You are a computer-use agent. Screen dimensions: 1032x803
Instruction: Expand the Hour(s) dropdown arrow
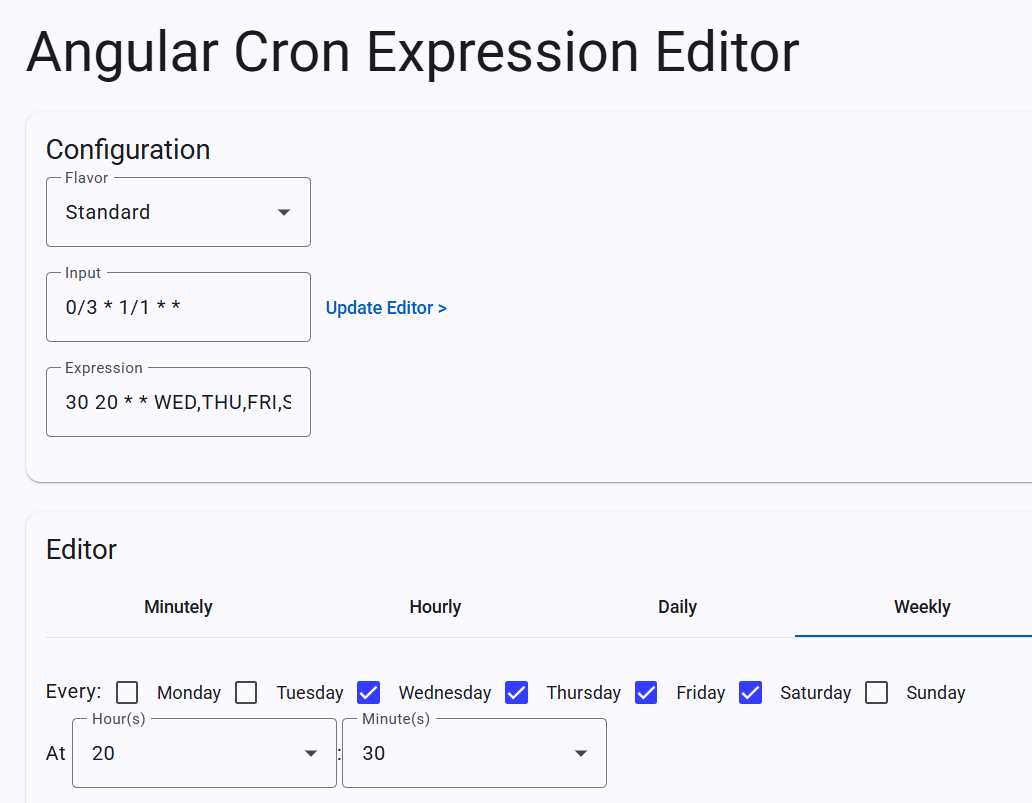[x=311, y=753]
